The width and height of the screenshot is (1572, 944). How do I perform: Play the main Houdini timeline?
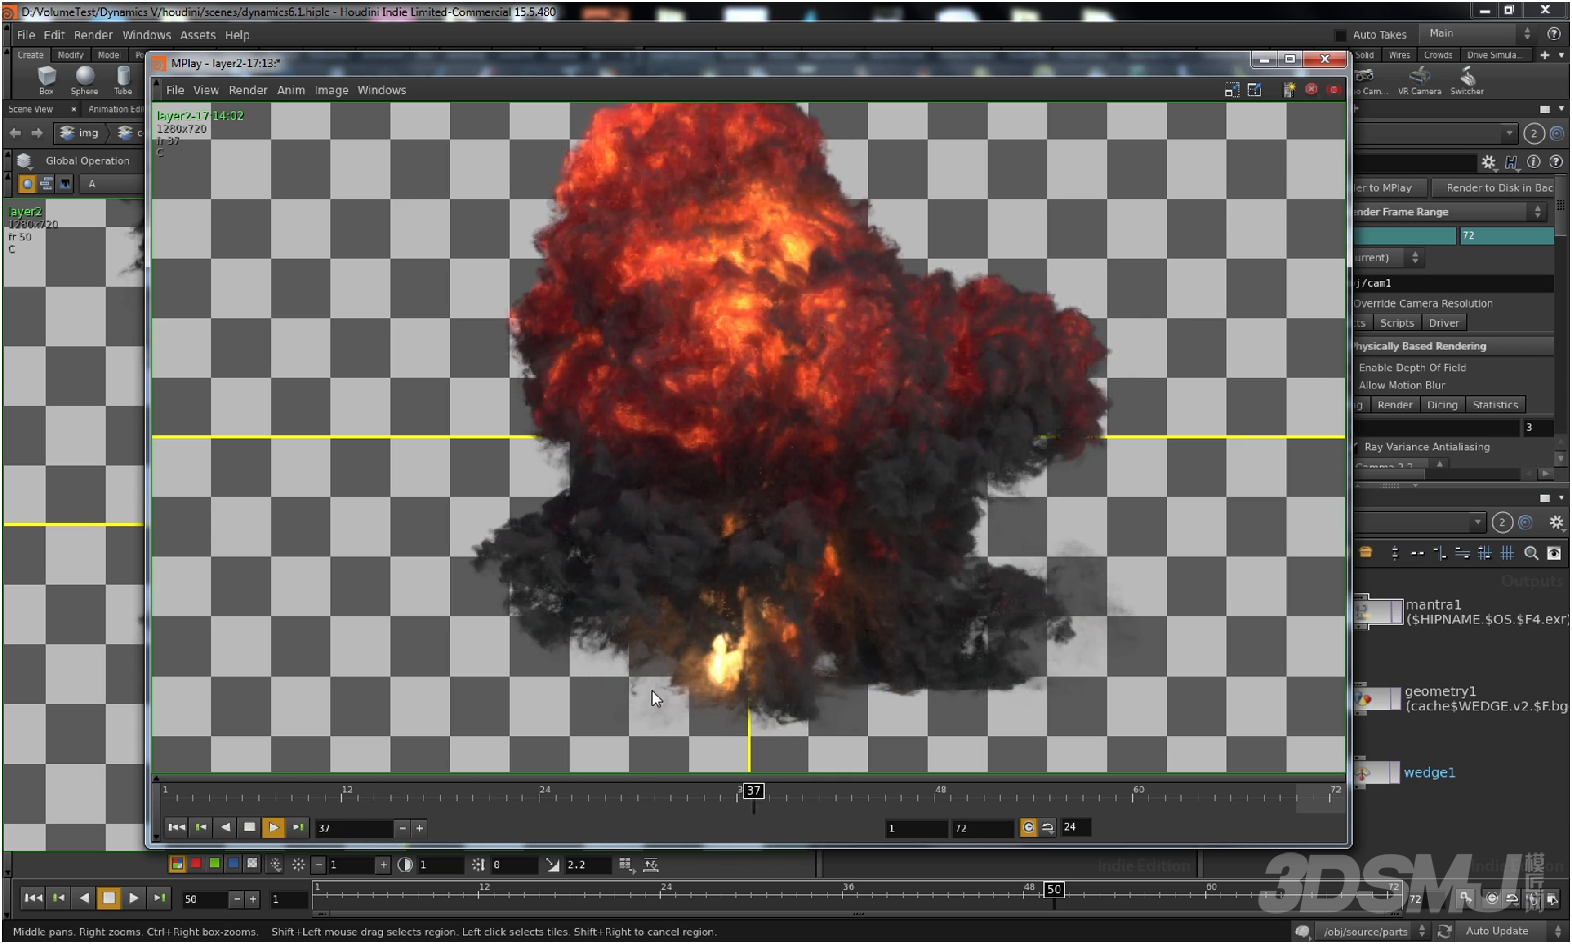point(133,898)
